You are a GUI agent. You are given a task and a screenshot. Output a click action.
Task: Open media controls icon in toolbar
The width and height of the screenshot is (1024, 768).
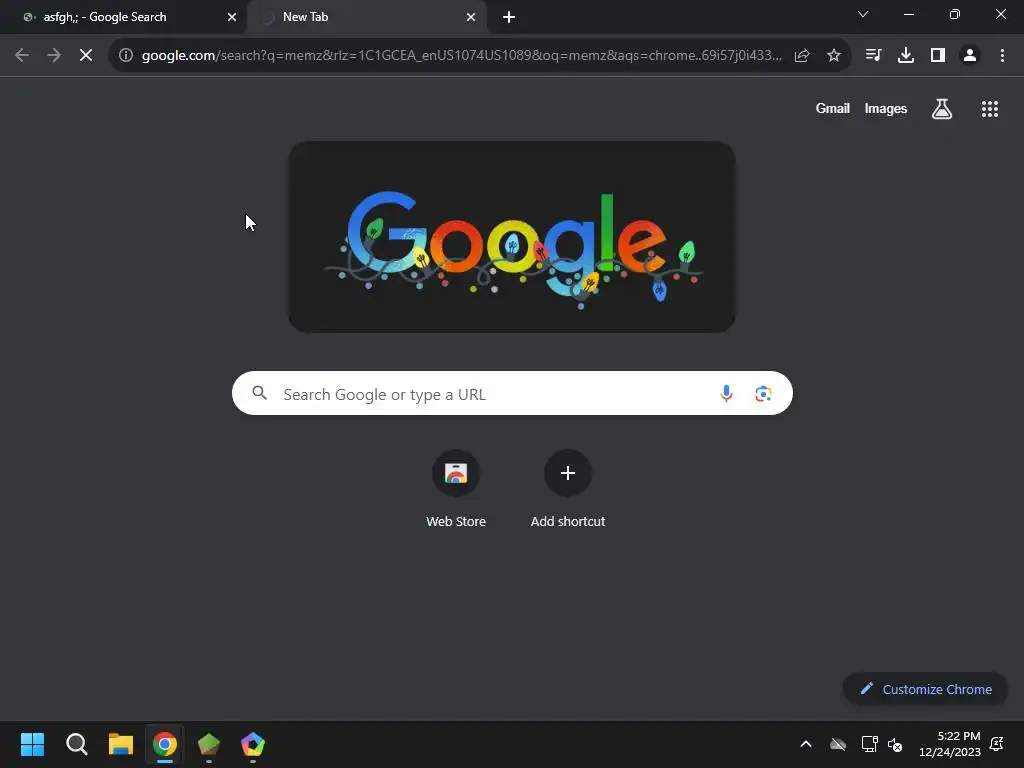(873, 56)
